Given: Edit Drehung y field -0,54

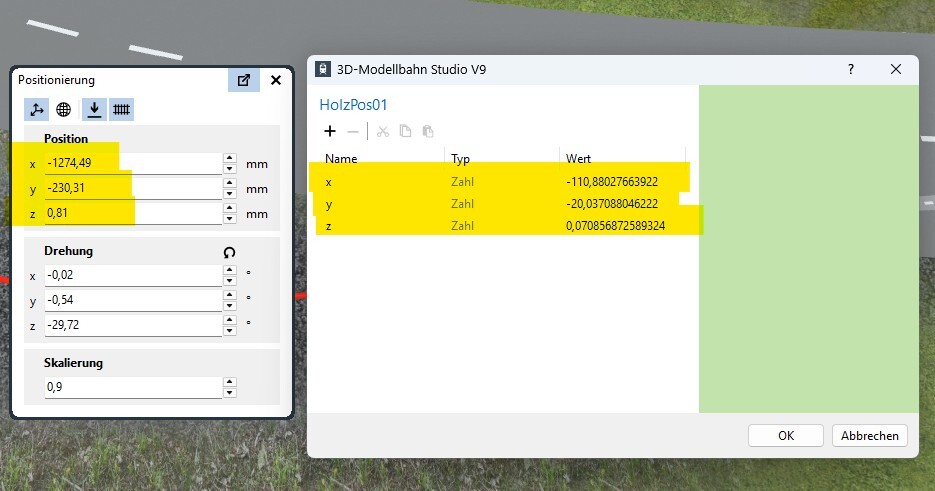Looking at the screenshot, I should pos(133,300).
